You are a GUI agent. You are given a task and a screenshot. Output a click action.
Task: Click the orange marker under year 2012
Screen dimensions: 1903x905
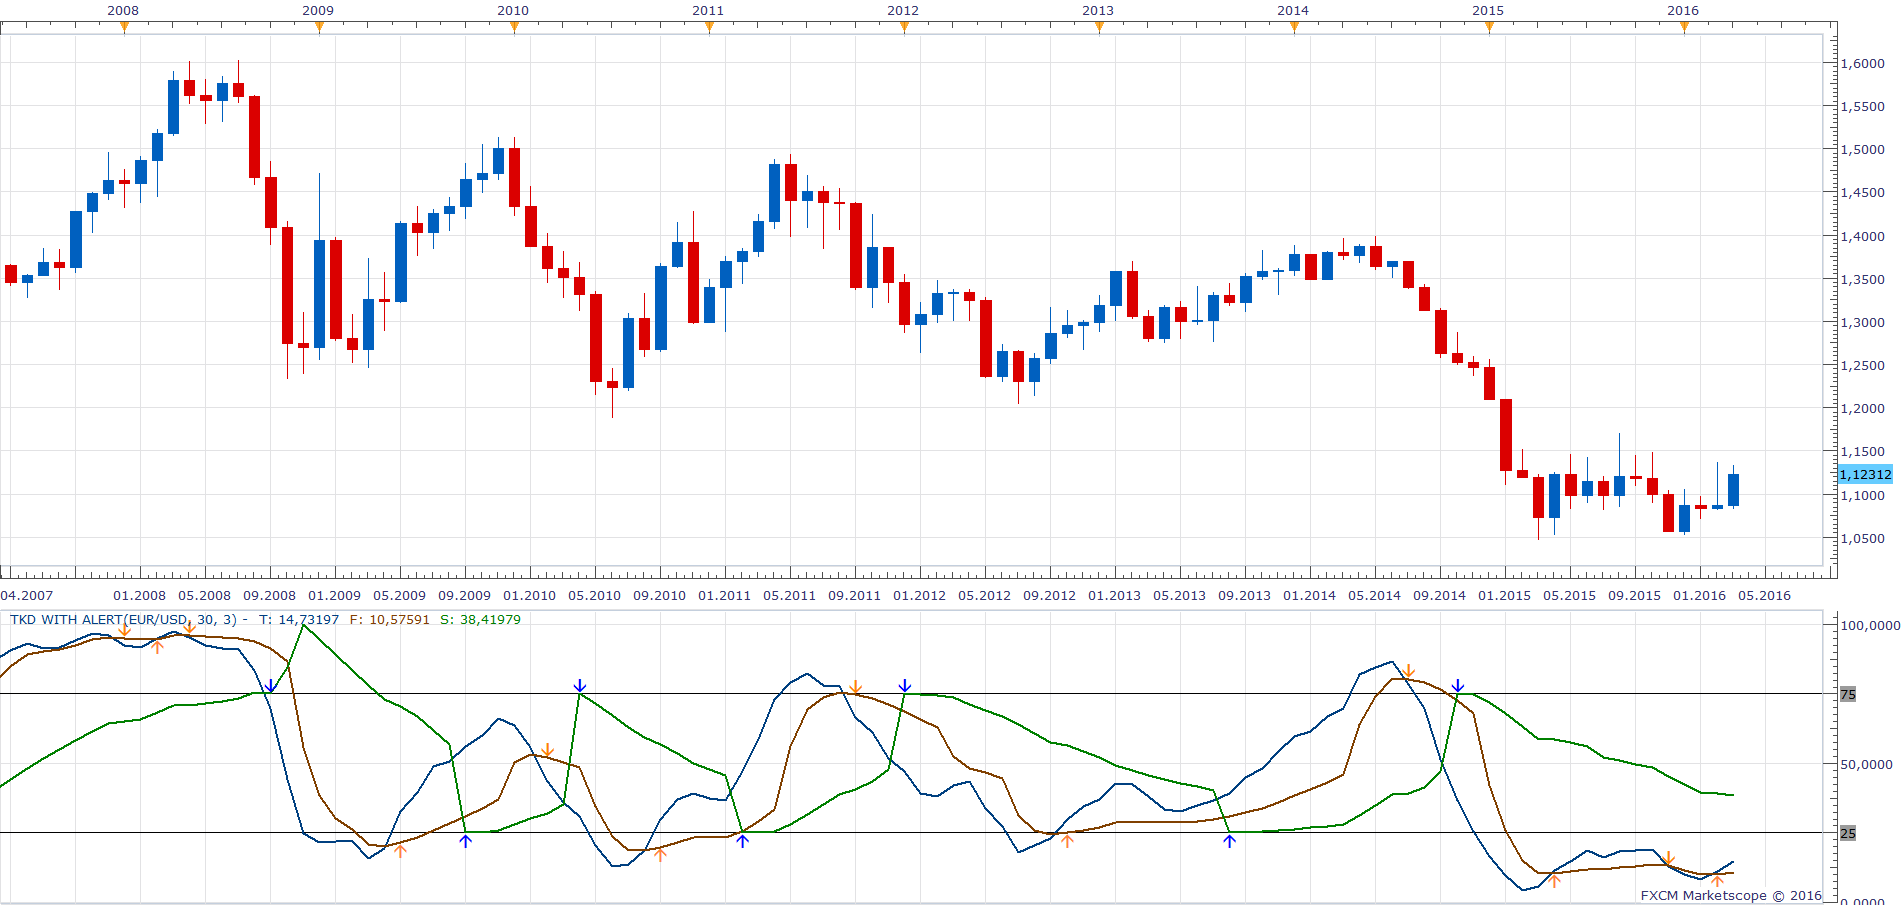(904, 27)
